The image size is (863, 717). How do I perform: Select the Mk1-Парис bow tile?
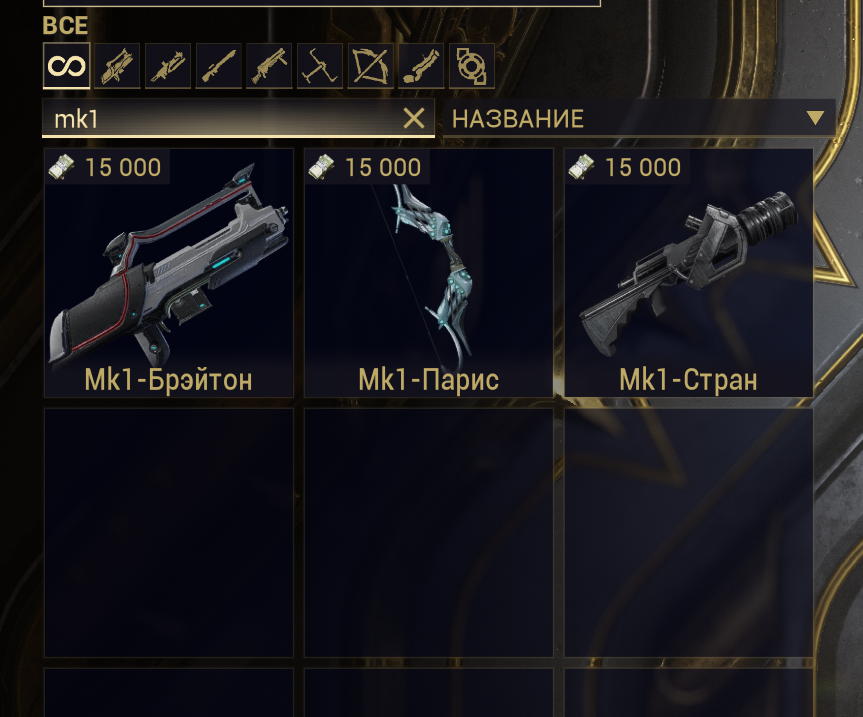pyautogui.click(x=429, y=273)
